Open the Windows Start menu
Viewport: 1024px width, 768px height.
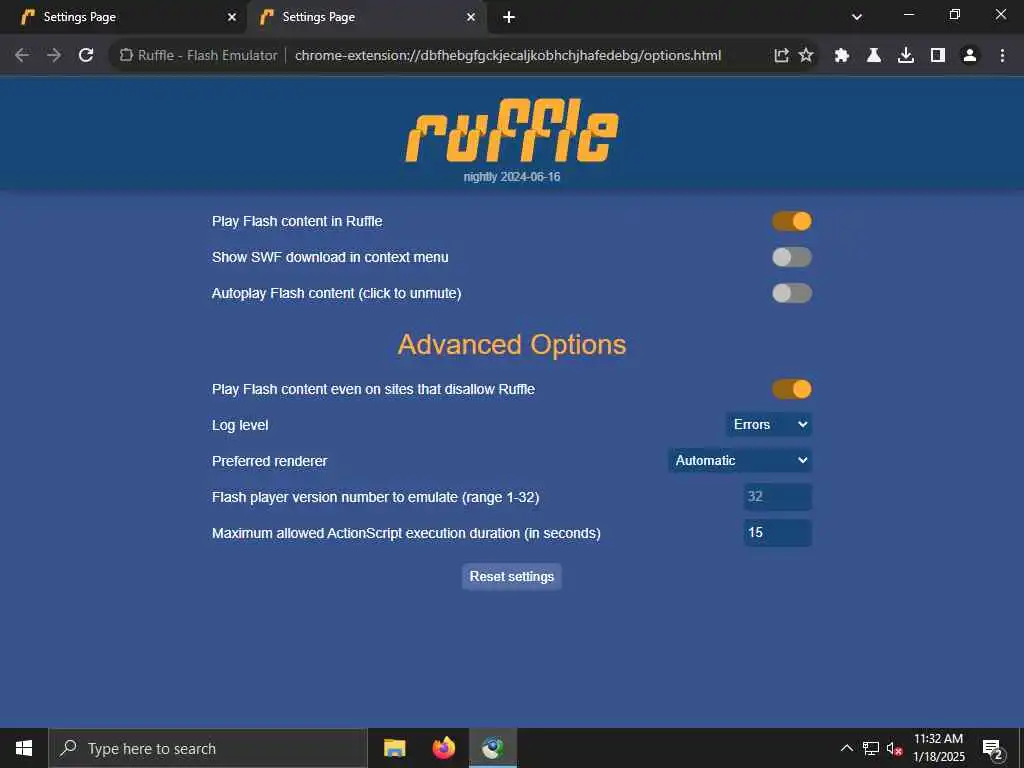pos(24,748)
